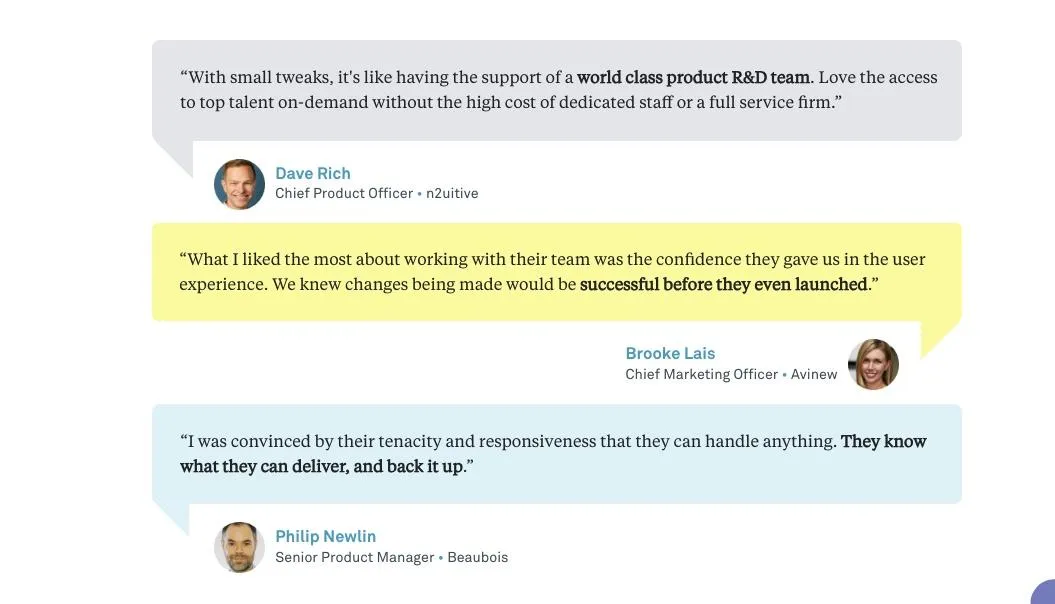The image size is (1055, 604).
Task: Select the Brooke Lais name link
Action: point(670,353)
